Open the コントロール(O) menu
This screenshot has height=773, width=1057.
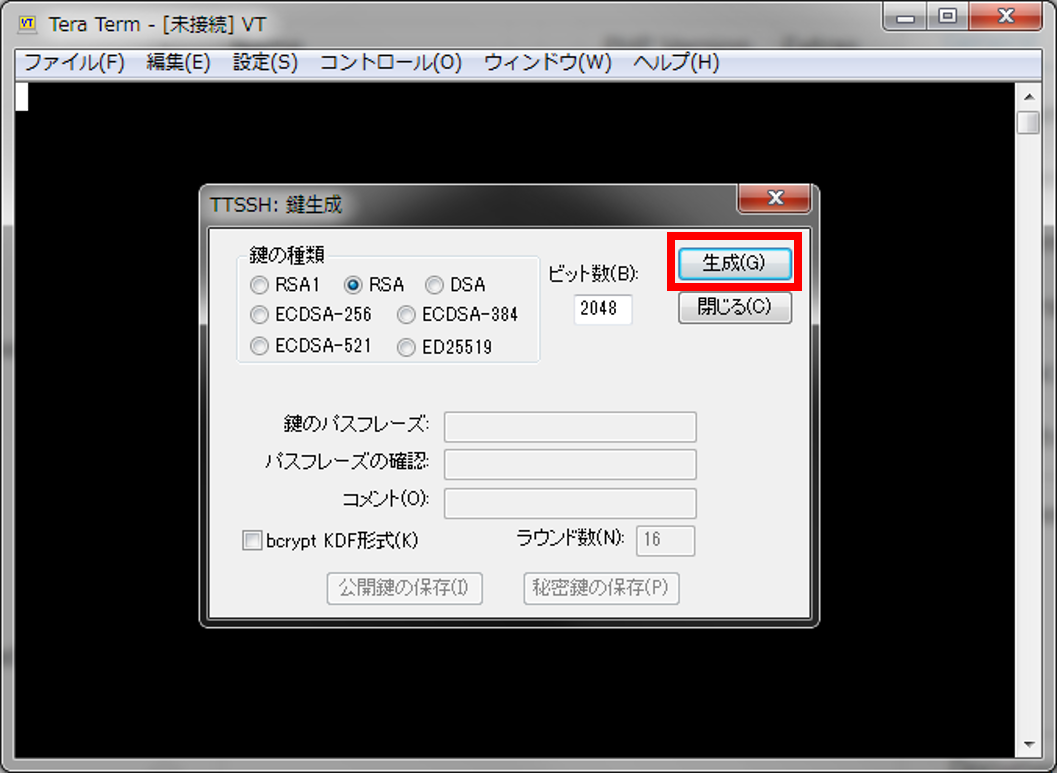point(390,62)
